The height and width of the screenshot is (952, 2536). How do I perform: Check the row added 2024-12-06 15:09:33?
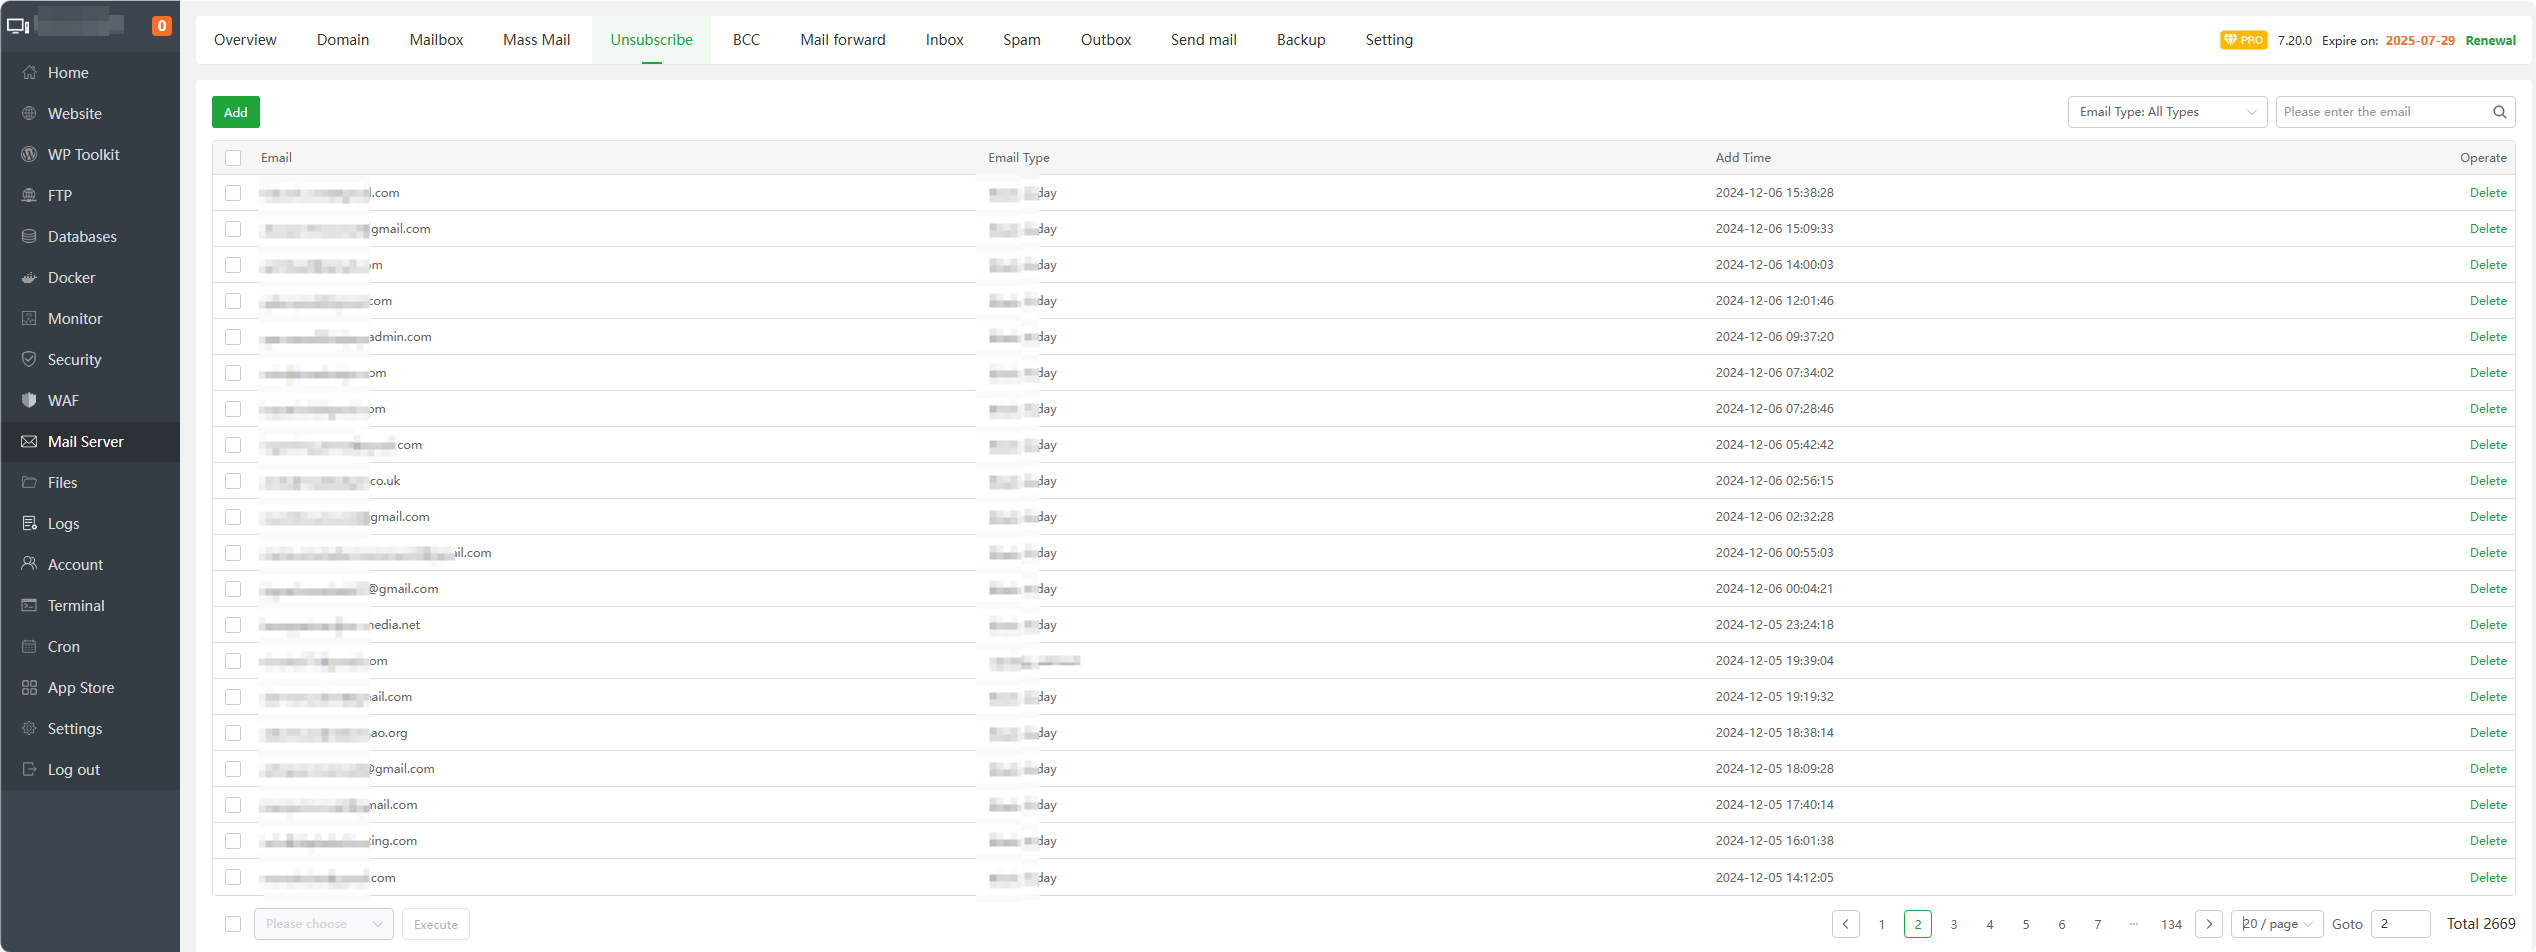[233, 229]
